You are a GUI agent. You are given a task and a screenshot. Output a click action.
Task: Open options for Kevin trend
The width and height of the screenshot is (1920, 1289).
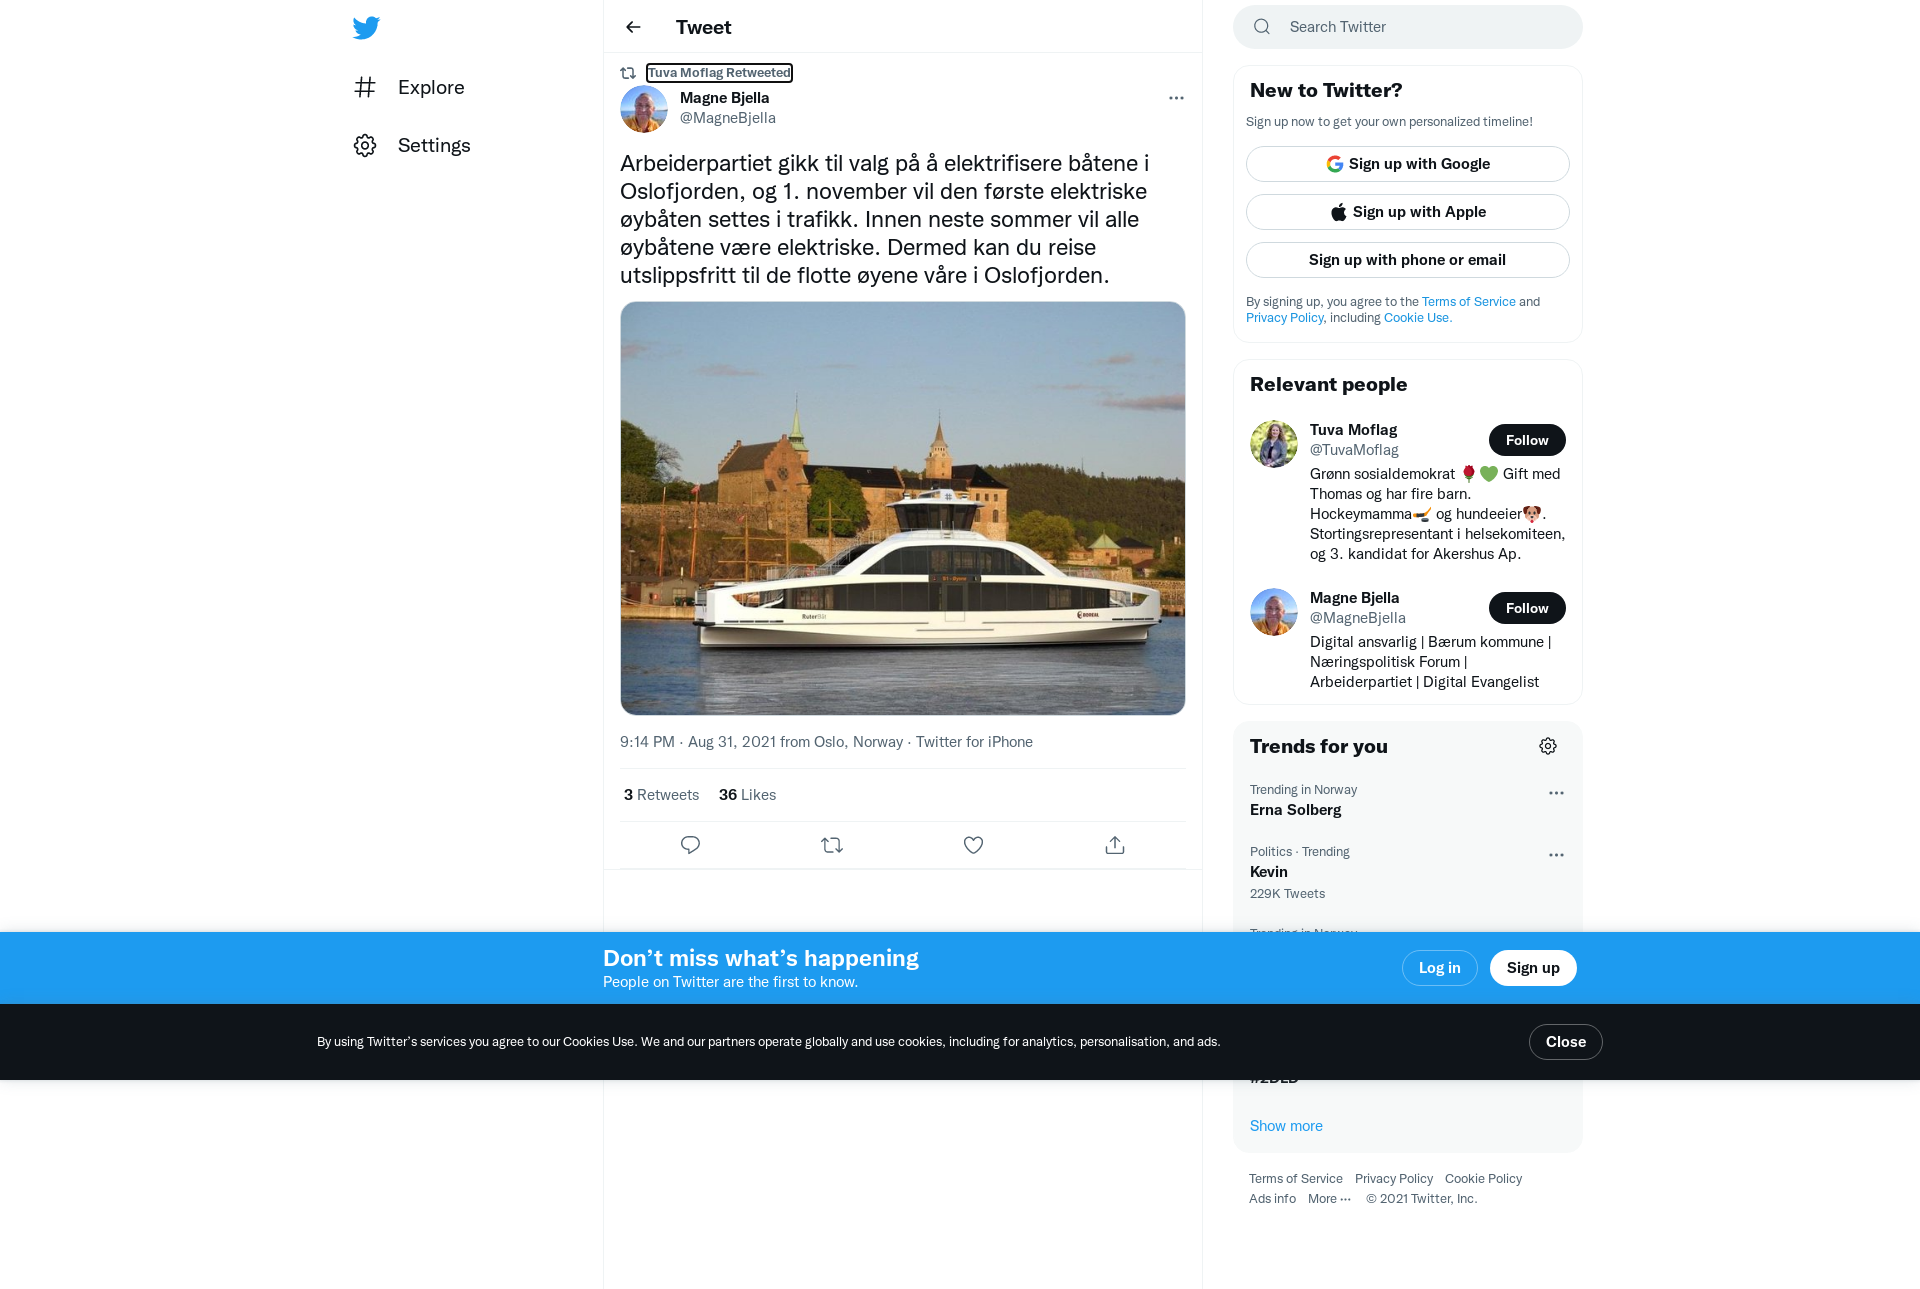1556,855
